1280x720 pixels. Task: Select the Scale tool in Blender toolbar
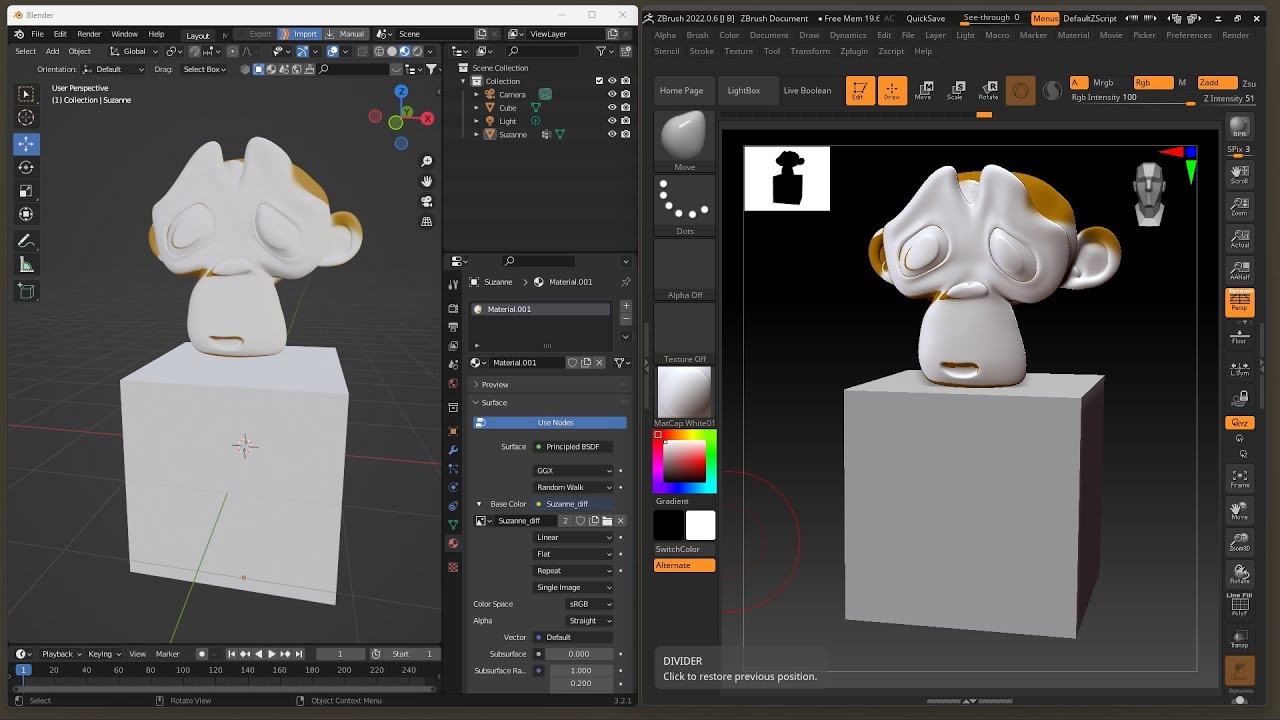point(26,190)
